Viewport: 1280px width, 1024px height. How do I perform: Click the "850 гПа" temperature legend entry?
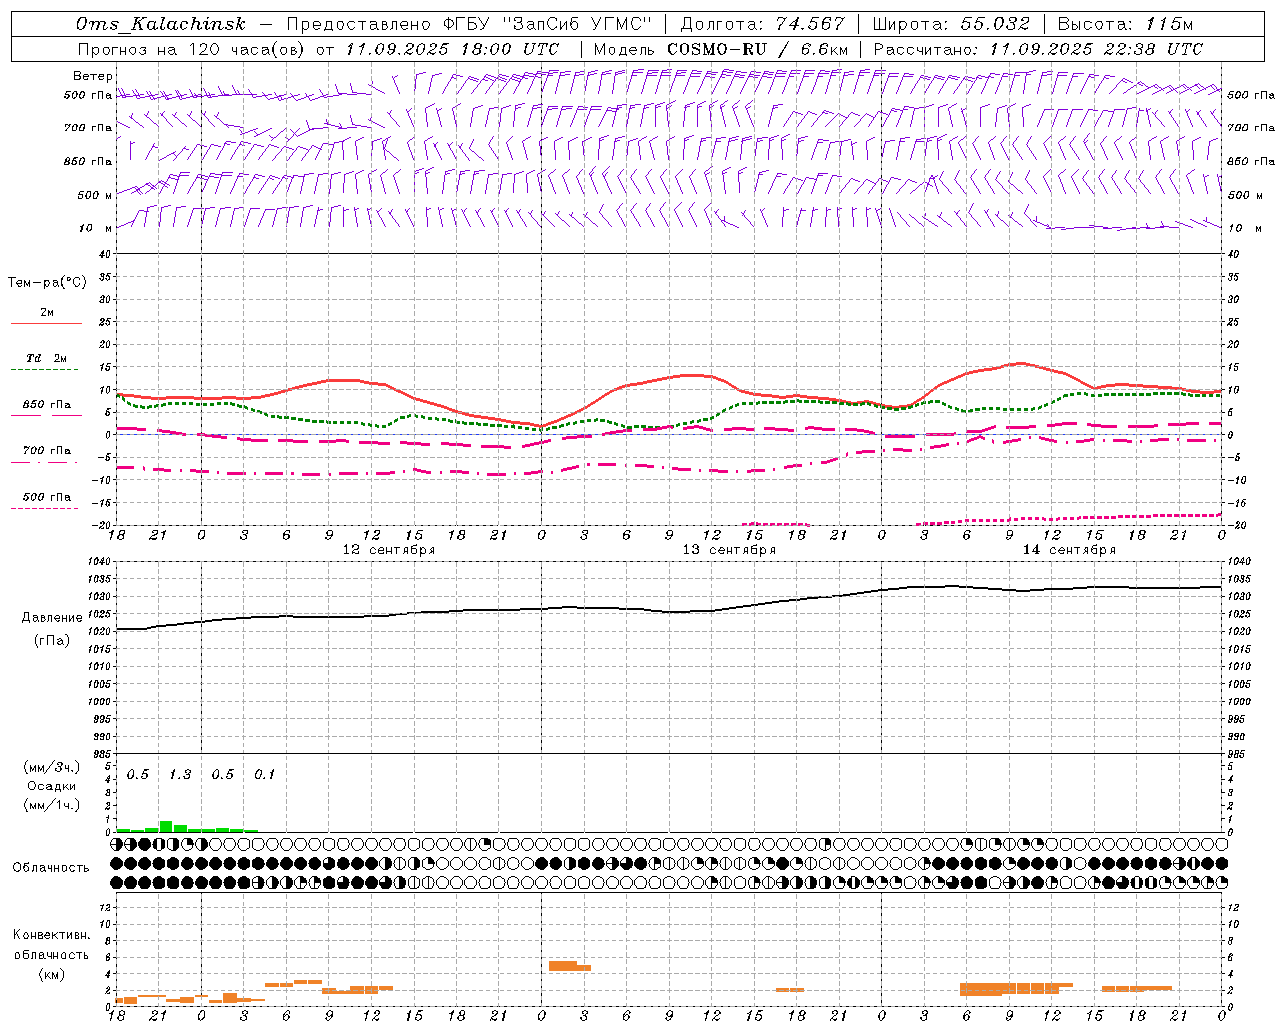(x=47, y=405)
